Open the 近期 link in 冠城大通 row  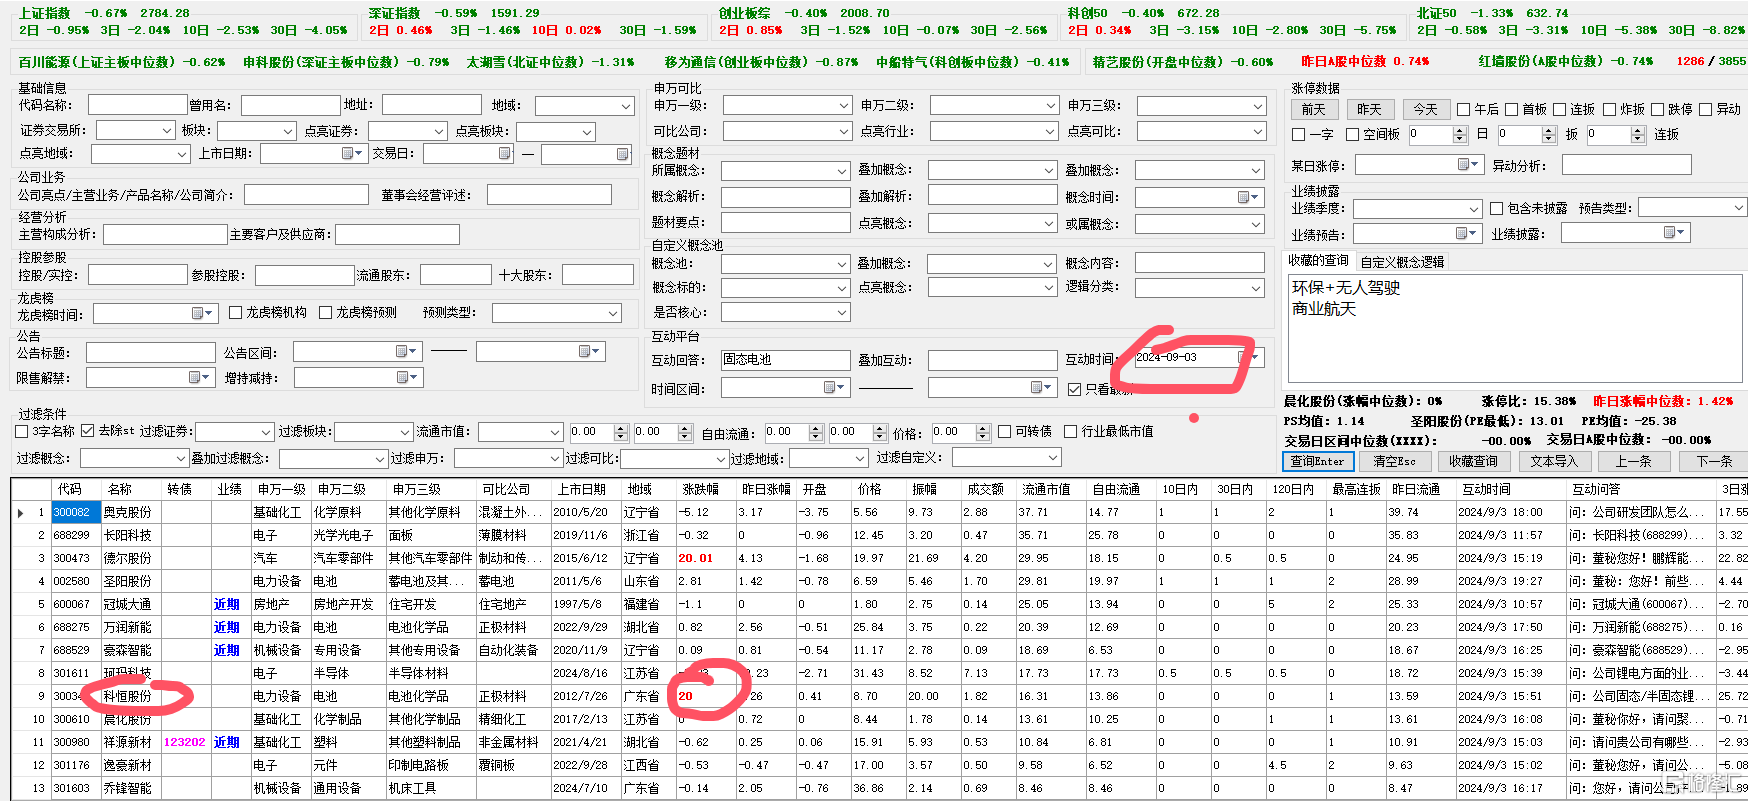[x=227, y=604]
